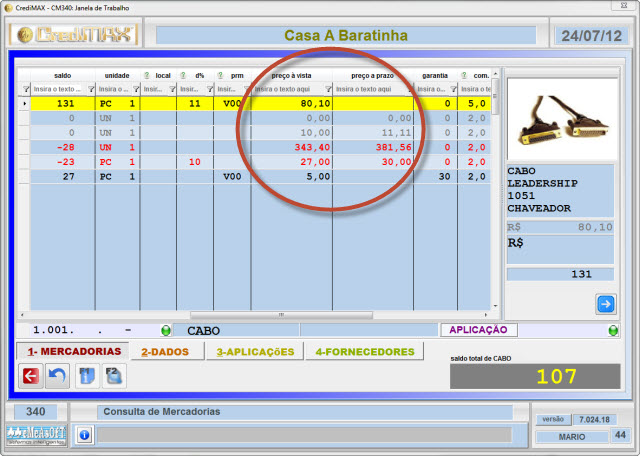The width and height of the screenshot is (640, 456).
Task: Open the 4-FORNECEDORES tab
Action: [364, 352]
